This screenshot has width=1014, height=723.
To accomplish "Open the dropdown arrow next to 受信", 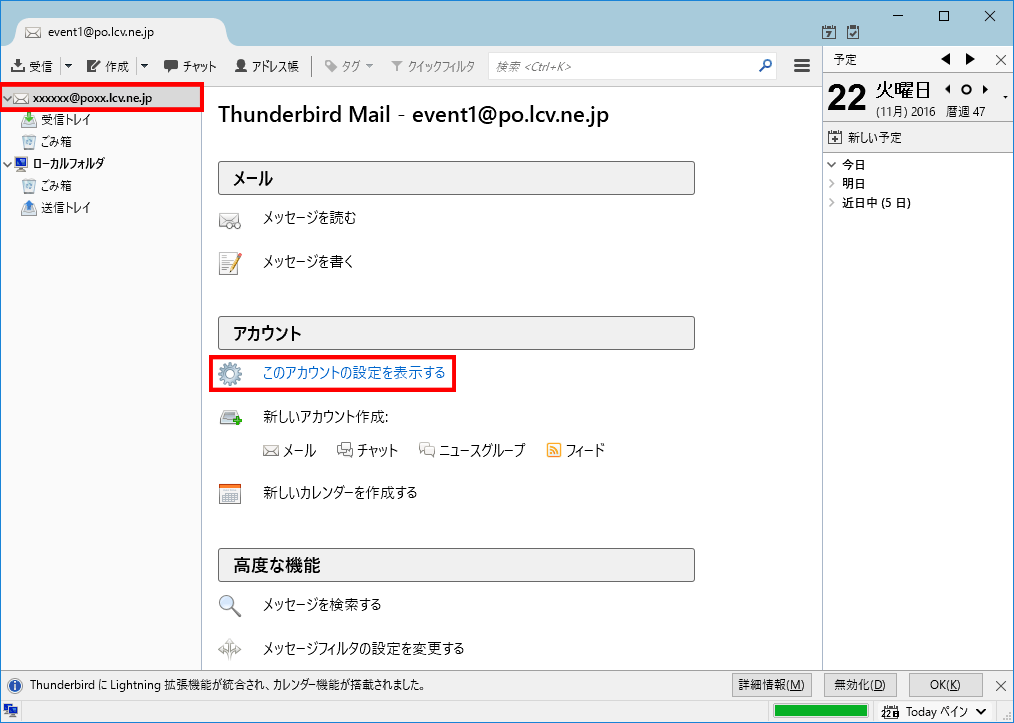I will tap(69, 66).
